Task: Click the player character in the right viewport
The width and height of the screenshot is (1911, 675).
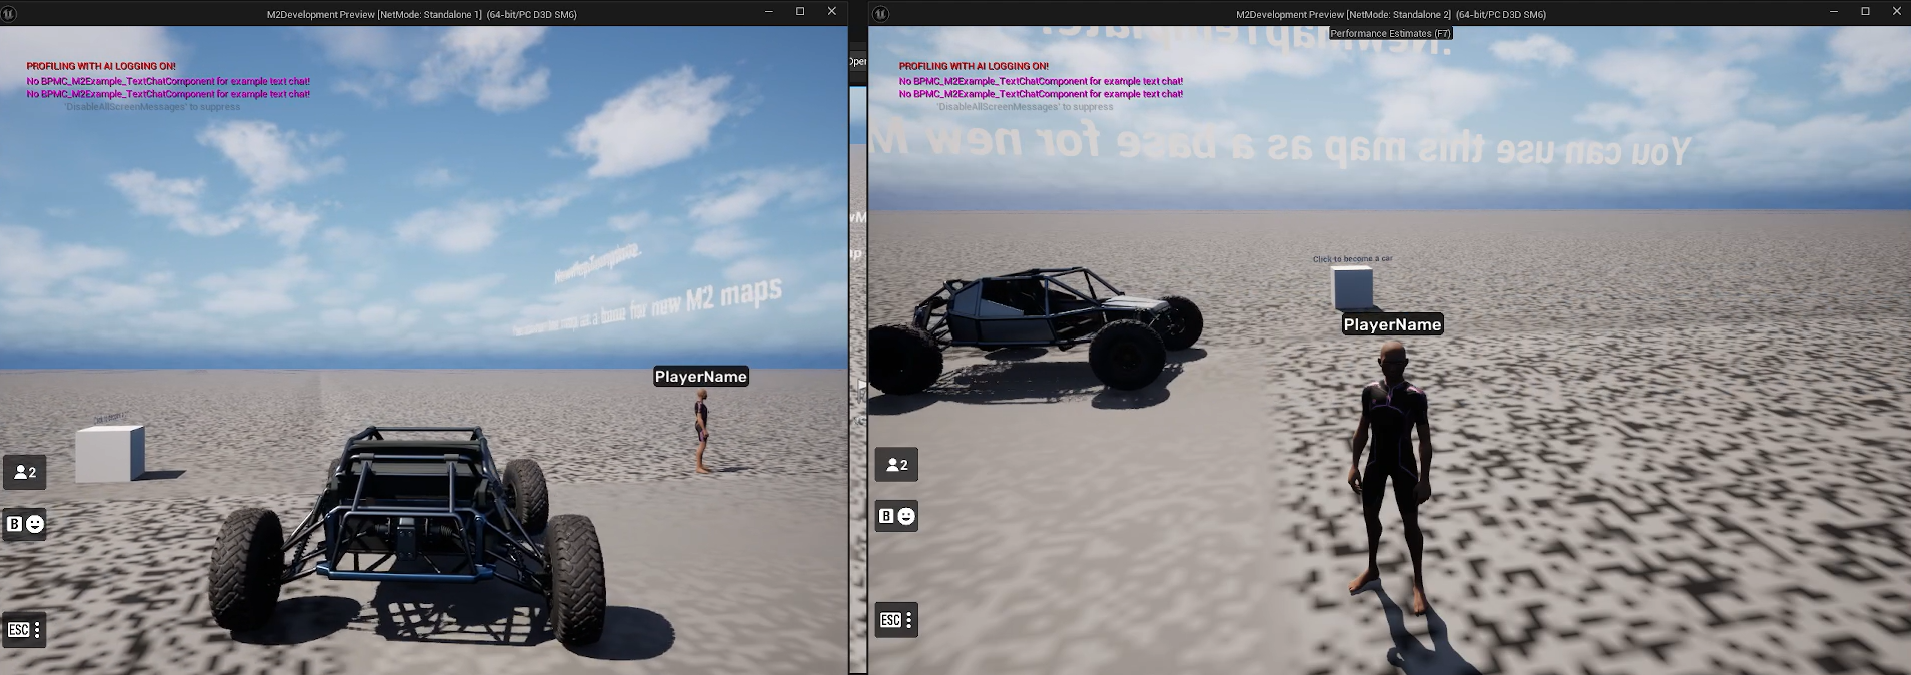Action: pos(1390,470)
